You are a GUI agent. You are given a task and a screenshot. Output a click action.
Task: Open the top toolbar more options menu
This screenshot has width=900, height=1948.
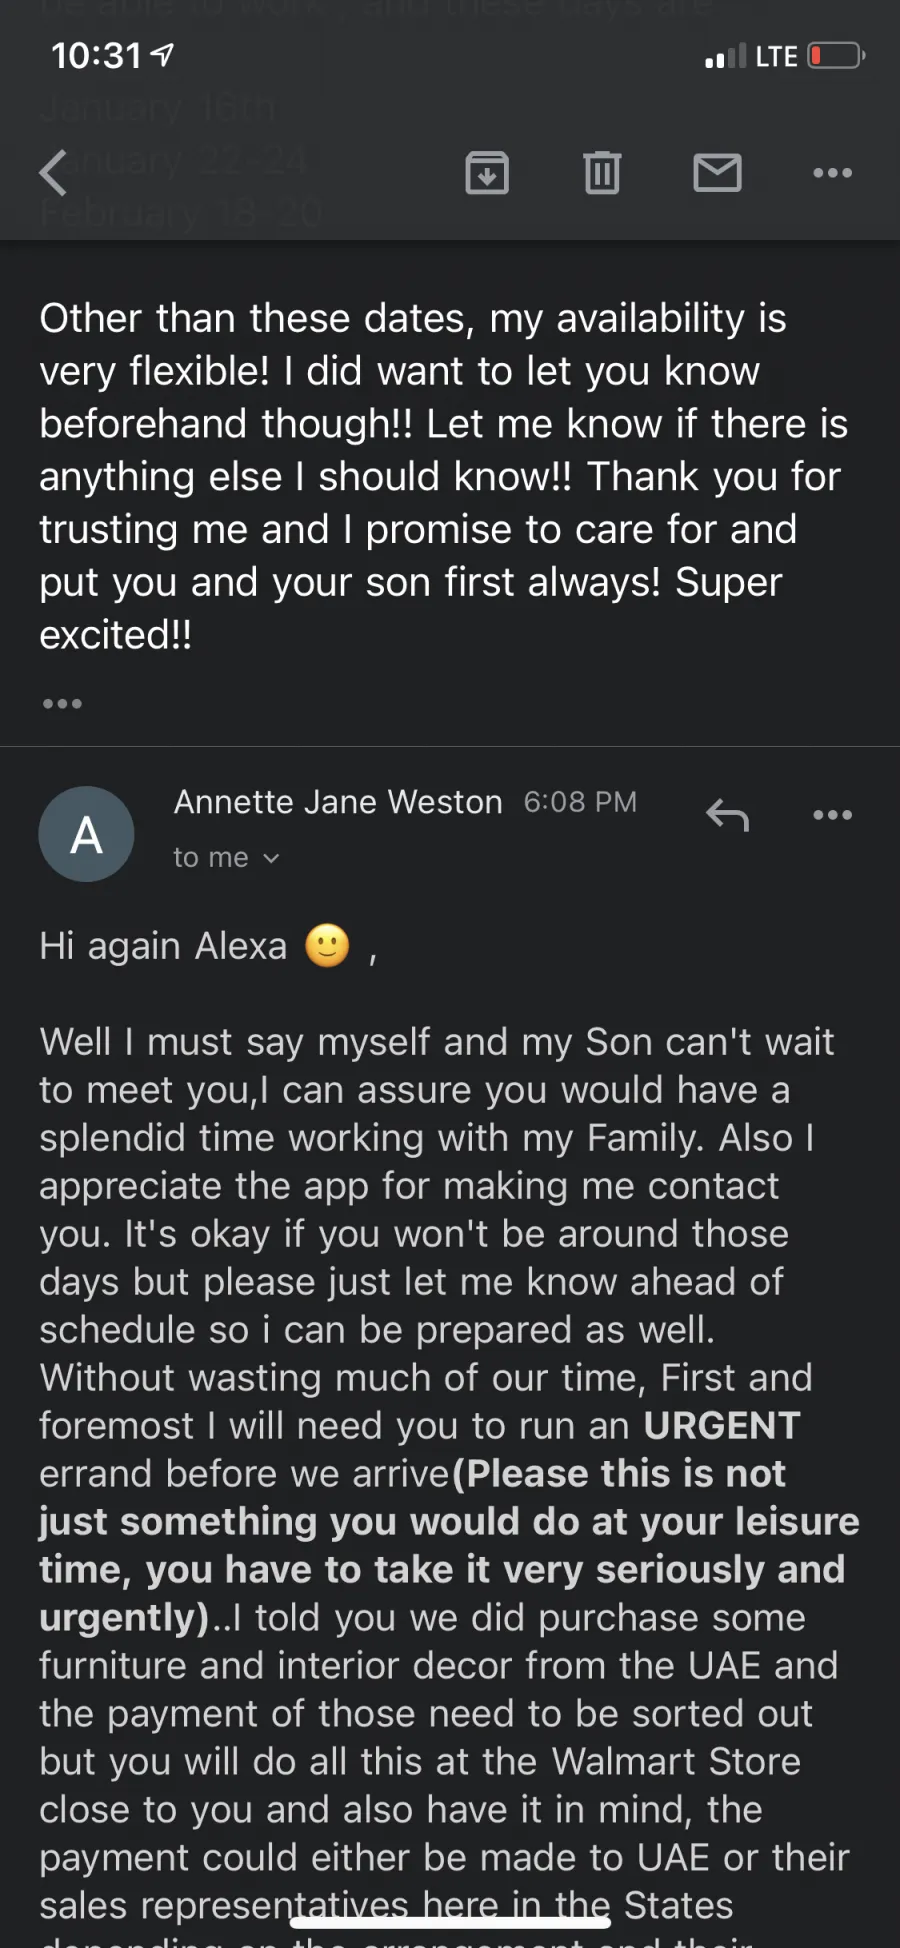coord(832,173)
